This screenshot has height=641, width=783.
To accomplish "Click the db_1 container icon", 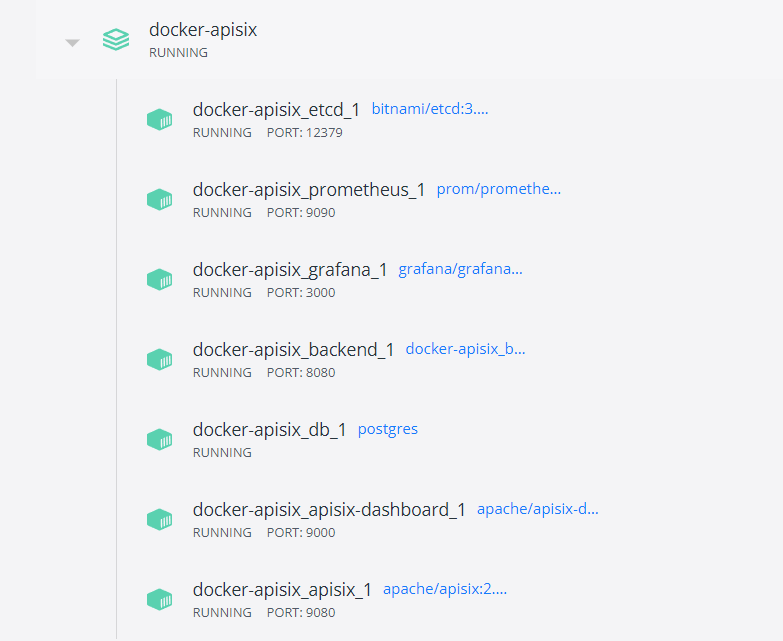I will coord(160,439).
